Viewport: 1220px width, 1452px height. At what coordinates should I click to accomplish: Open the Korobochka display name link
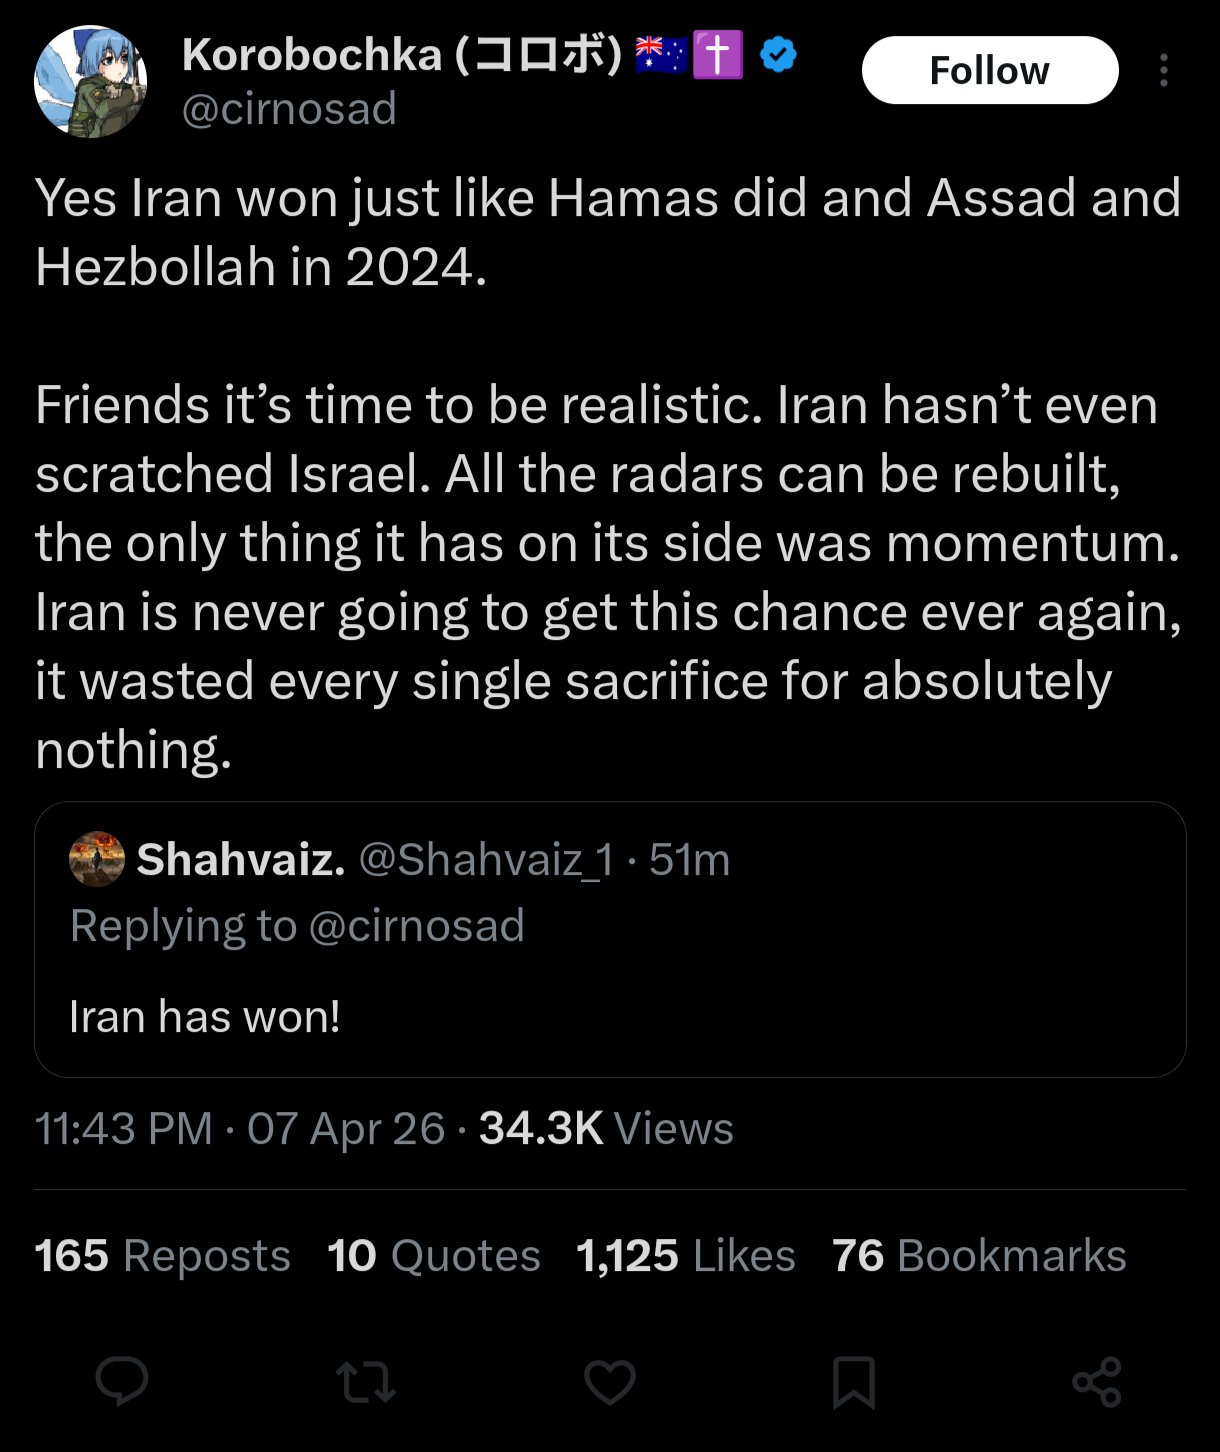402,55
